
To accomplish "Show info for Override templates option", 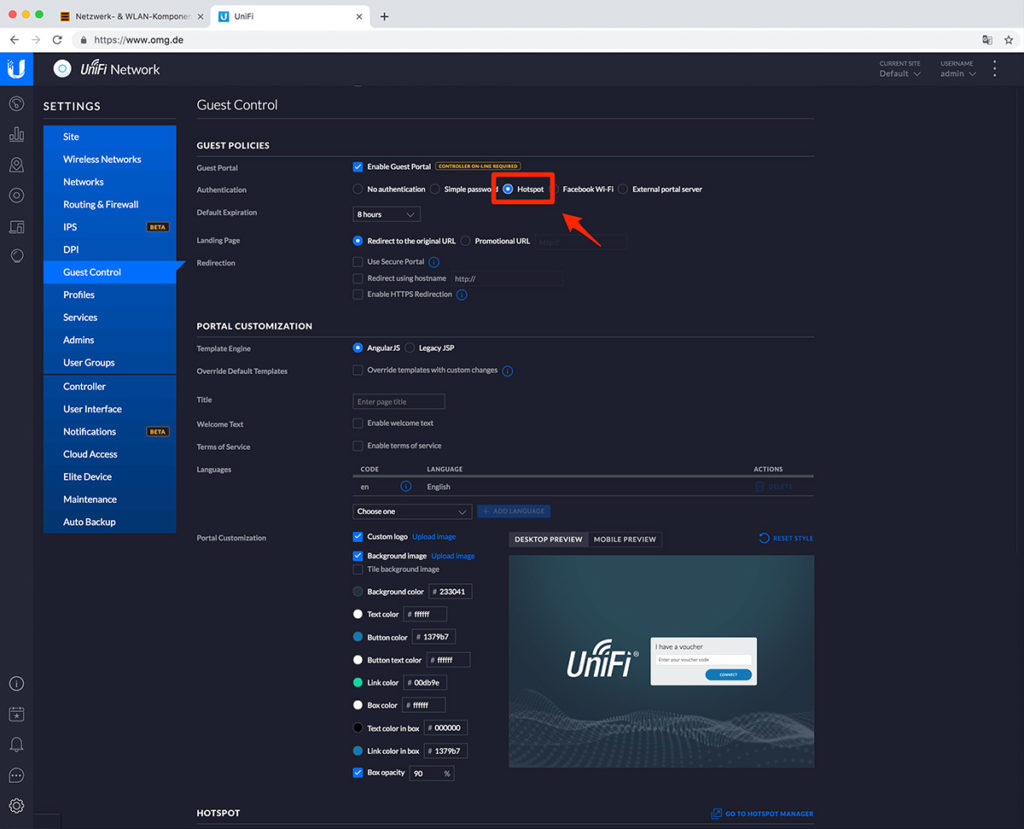I will pos(507,371).
